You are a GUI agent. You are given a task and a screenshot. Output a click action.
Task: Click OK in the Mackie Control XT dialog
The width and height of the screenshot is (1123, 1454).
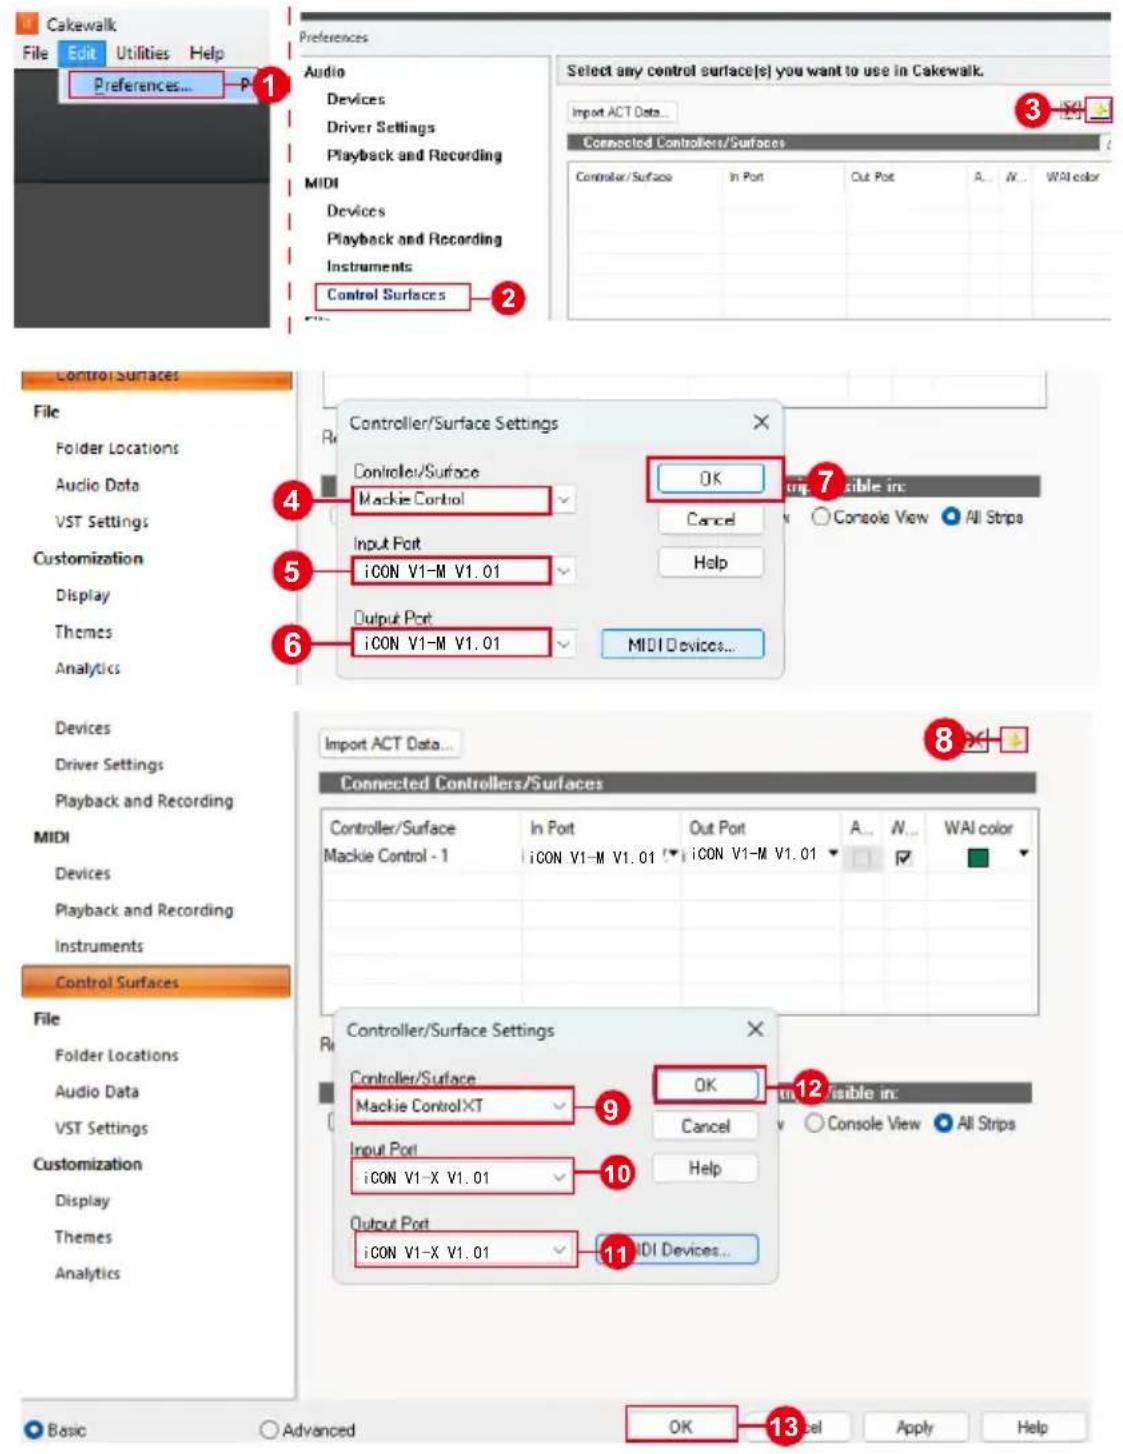coord(705,1085)
